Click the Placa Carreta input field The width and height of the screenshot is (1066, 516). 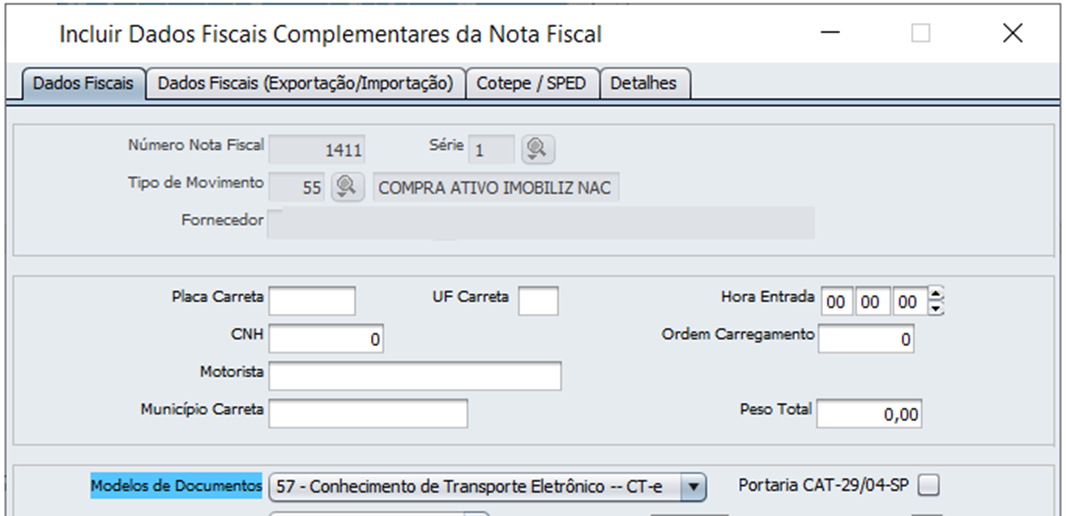(x=312, y=301)
